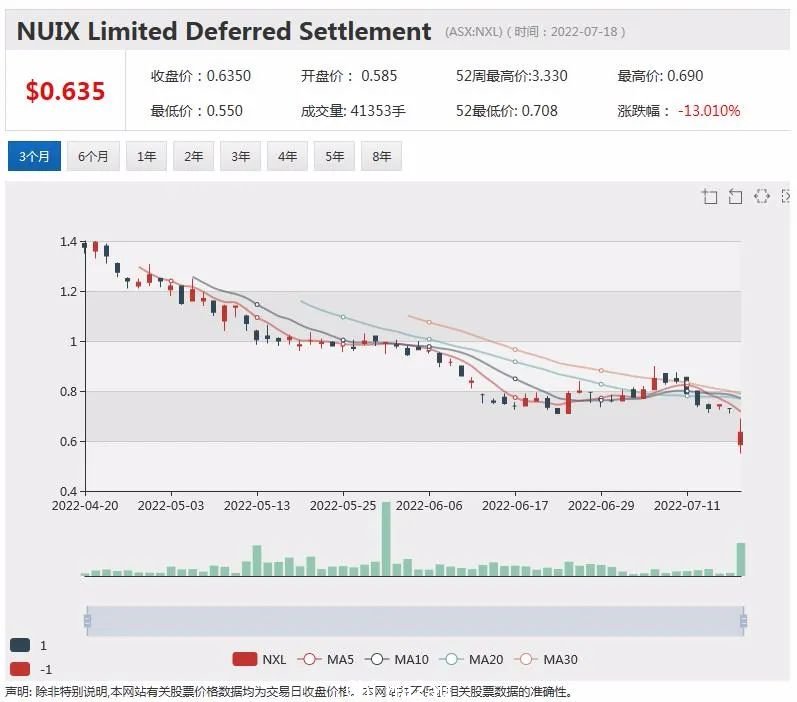Image resolution: width=797 pixels, height=702 pixels.
Task: Click the zoom reset (restore) icon
Action: point(735,196)
